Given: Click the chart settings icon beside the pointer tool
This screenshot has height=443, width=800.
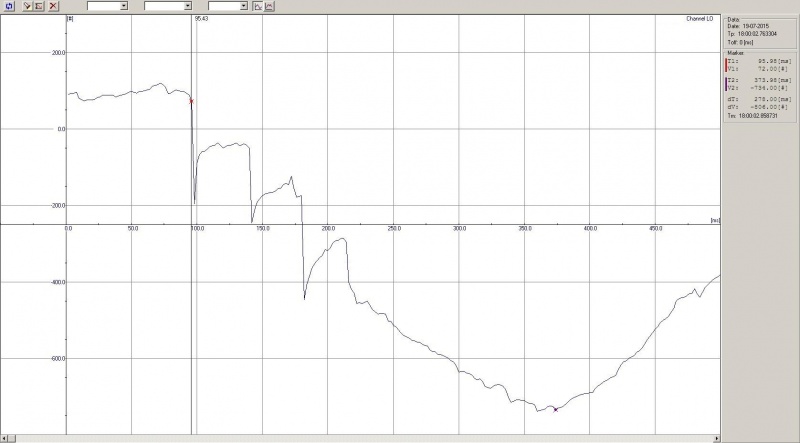Looking at the screenshot, I should click(x=39, y=6).
